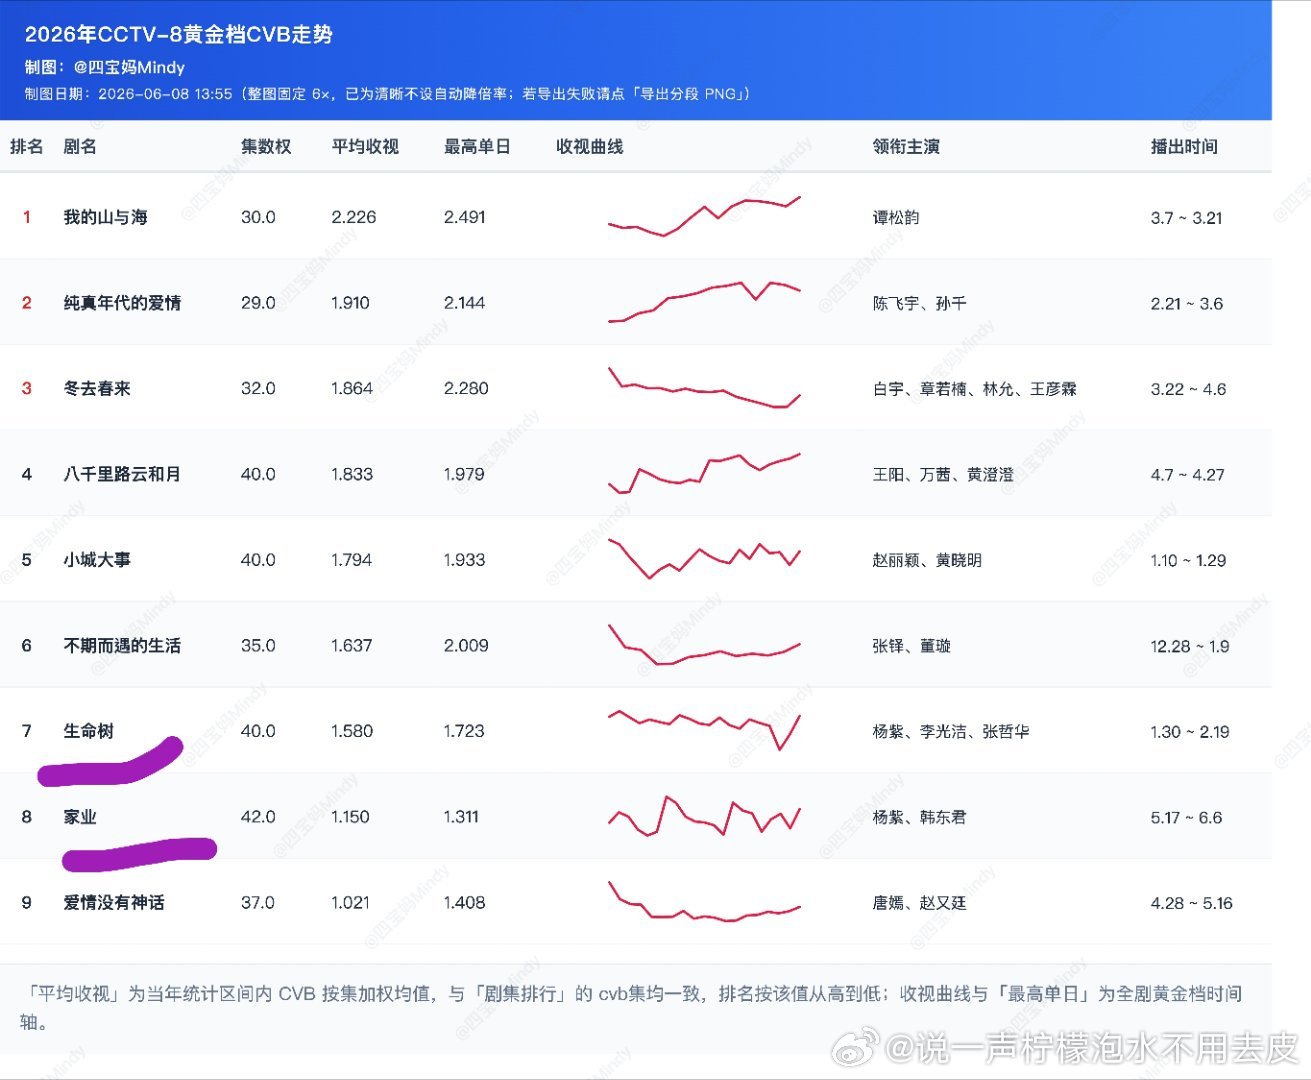
Task: Select the drama title 纯真年代的爱情
Action: [x=122, y=303]
